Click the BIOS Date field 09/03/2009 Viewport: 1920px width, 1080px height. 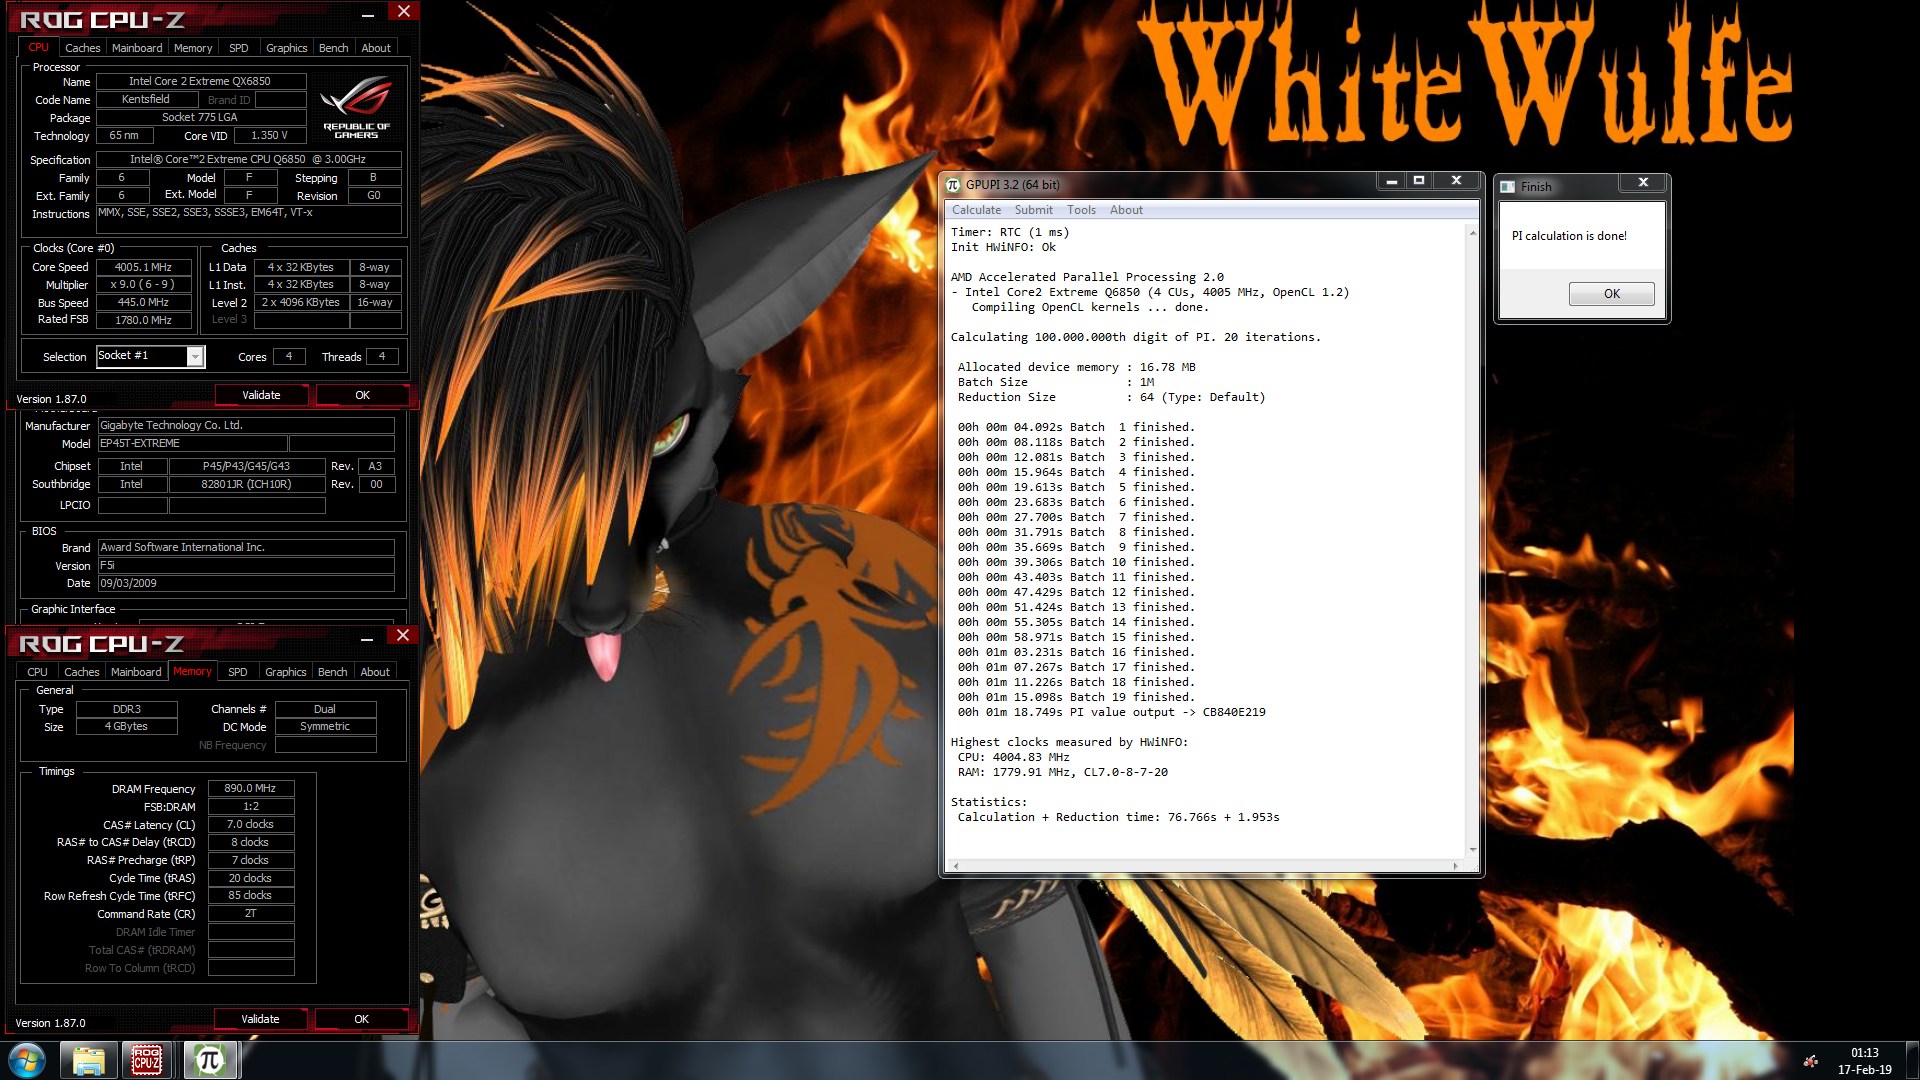(x=246, y=583)
